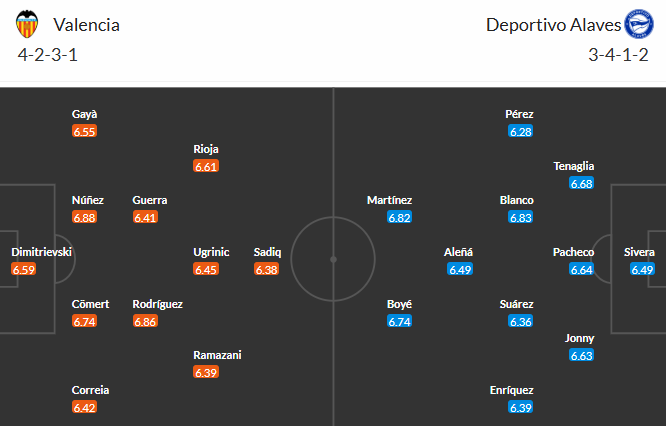Select Alaves forward Martínez
This screenshot has height=426, width=666.
point(389,200)
